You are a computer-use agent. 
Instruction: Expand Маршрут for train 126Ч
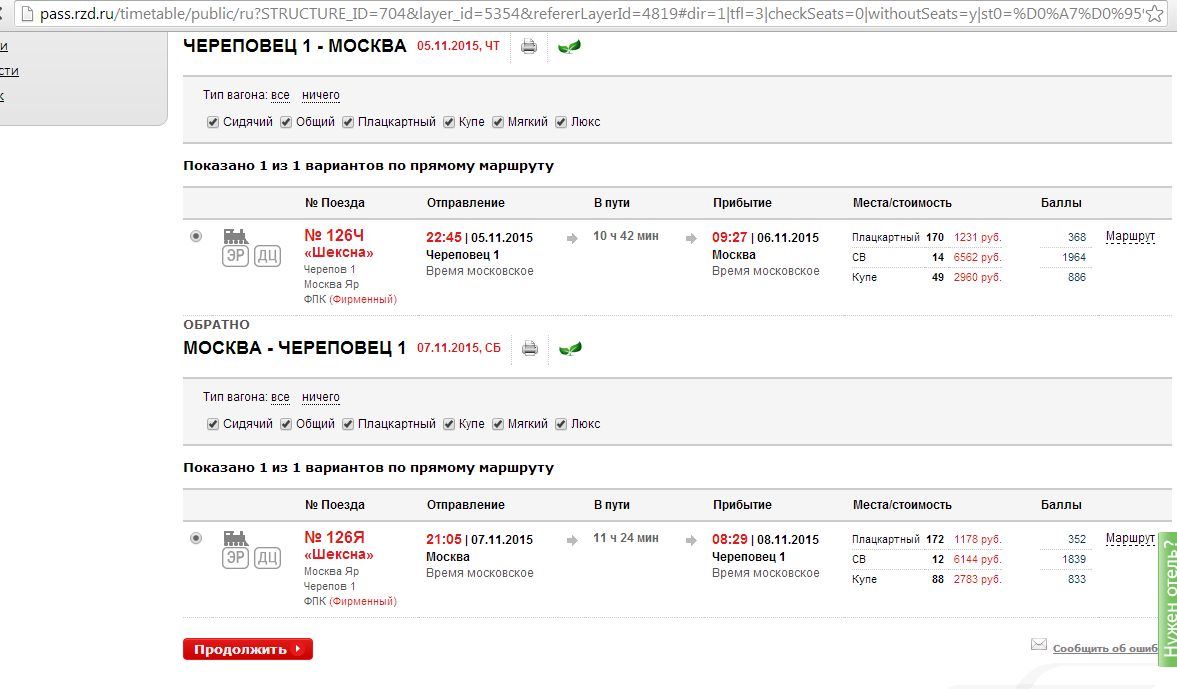coord(1130,236)
